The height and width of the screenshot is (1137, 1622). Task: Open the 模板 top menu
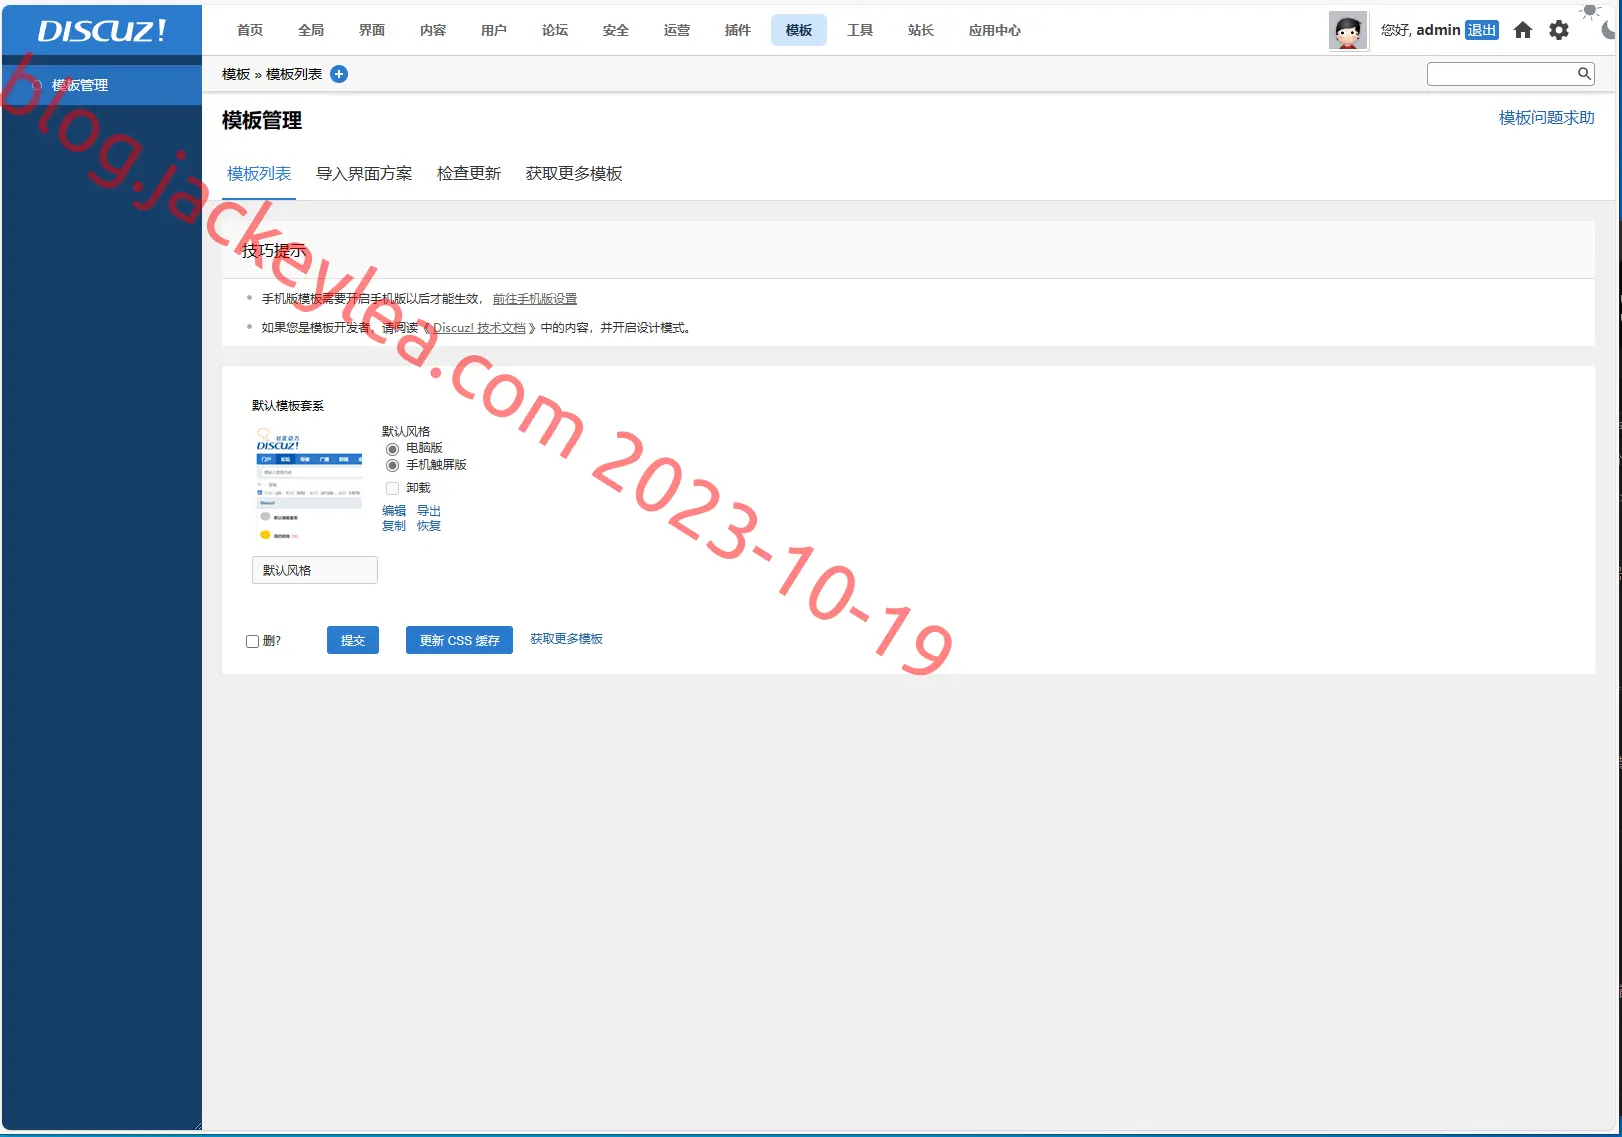(799, 30)
